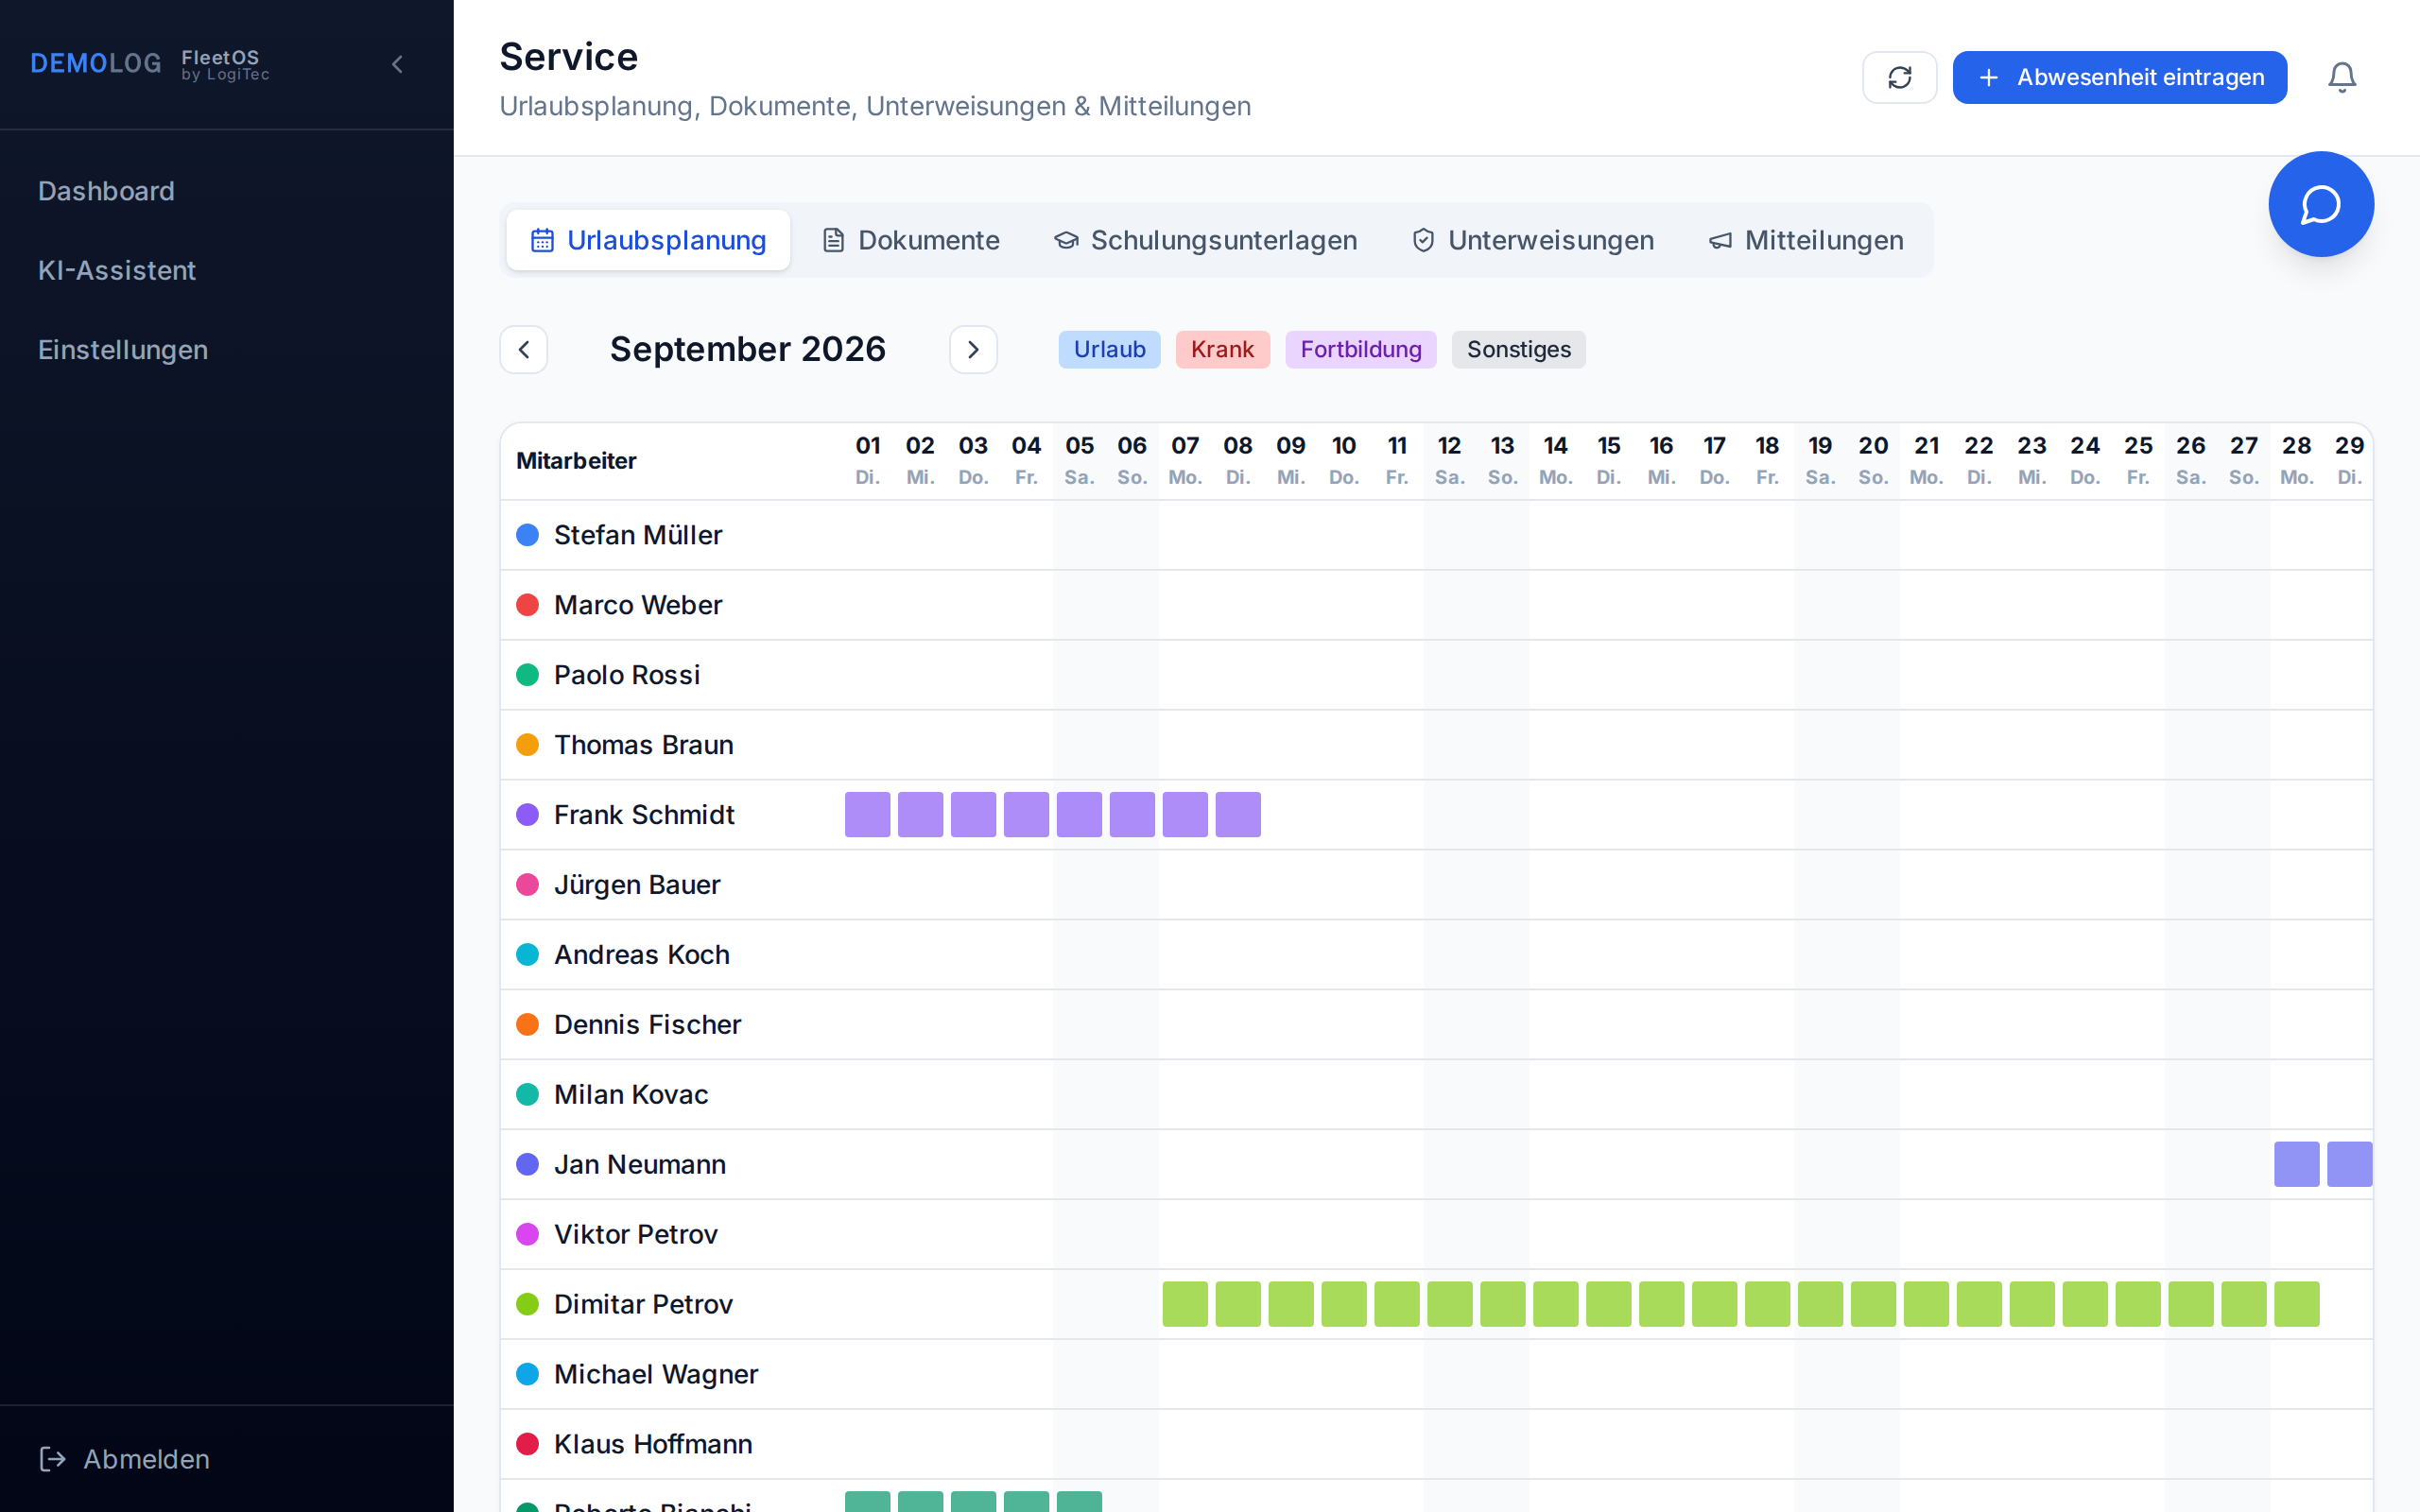2420x1512 pixels.
Task: Open the Mitteilungen tab
Action: (x=1806, y=240)
